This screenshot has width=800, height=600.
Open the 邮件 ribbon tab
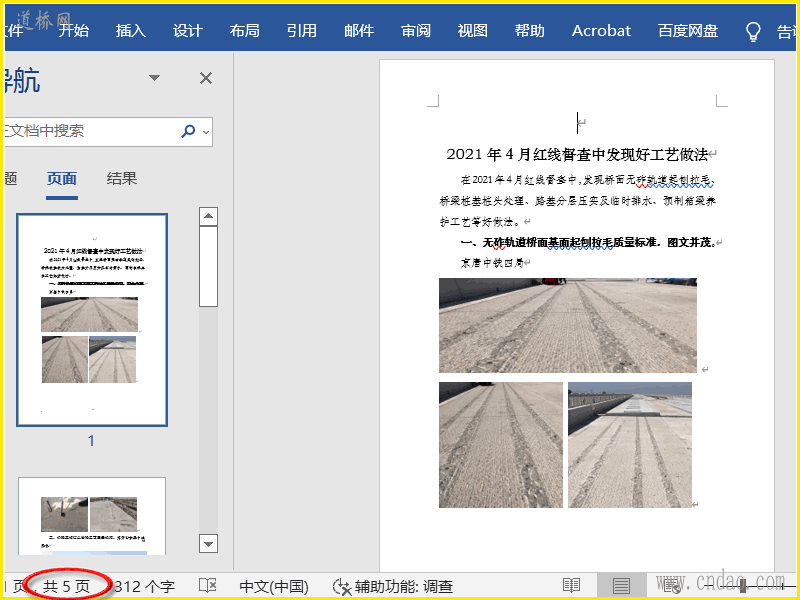point(359,31)
